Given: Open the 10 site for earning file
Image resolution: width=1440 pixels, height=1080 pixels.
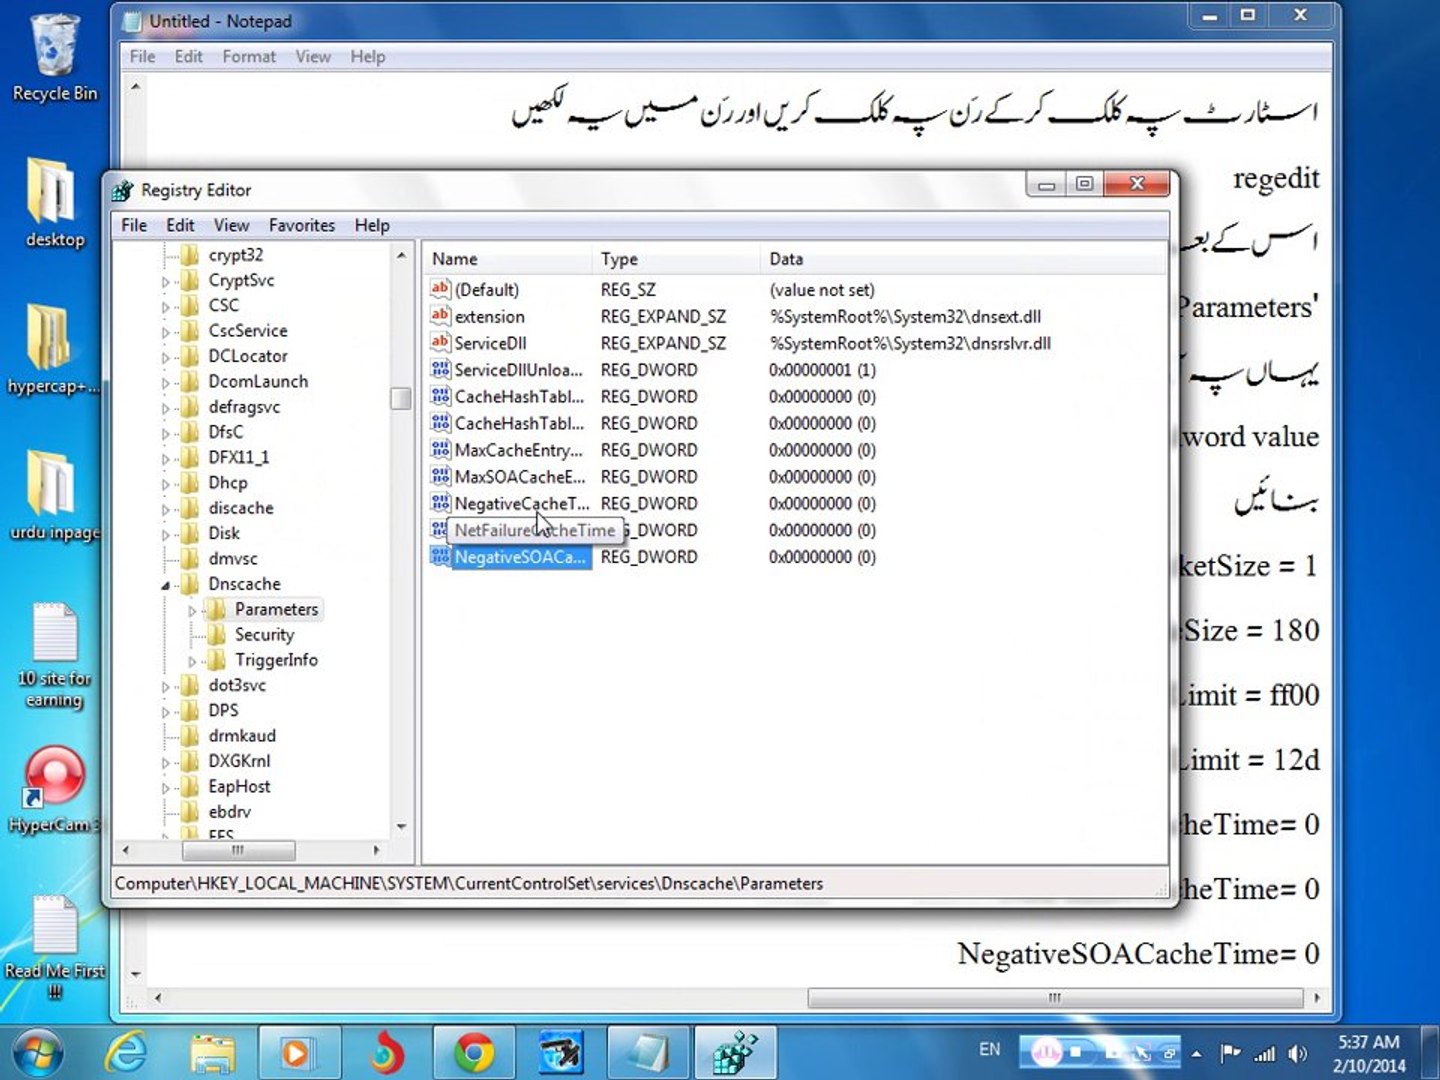Looking at the screenshot, I should coord(54,655).
